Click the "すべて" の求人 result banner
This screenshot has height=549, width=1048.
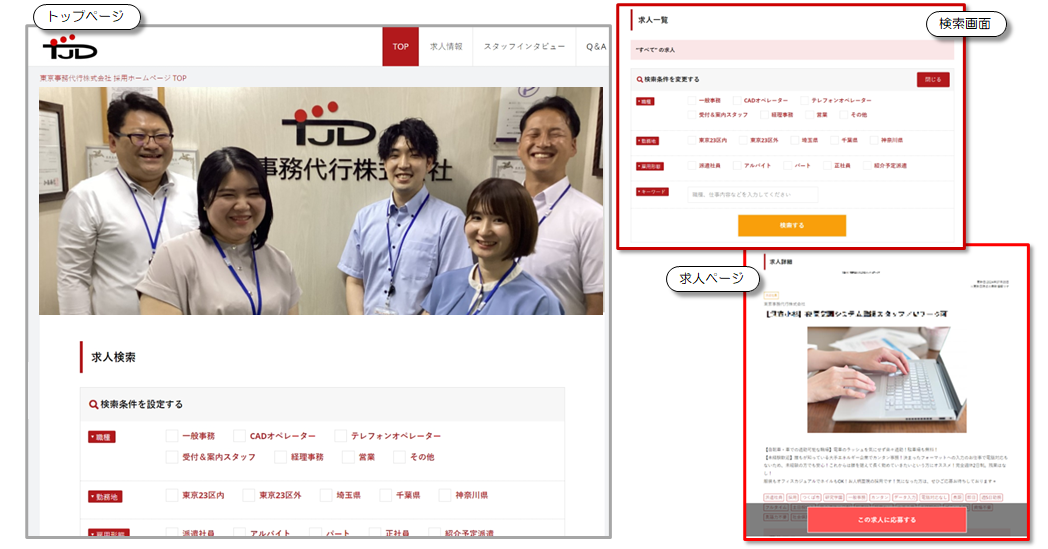click(792, 49)
